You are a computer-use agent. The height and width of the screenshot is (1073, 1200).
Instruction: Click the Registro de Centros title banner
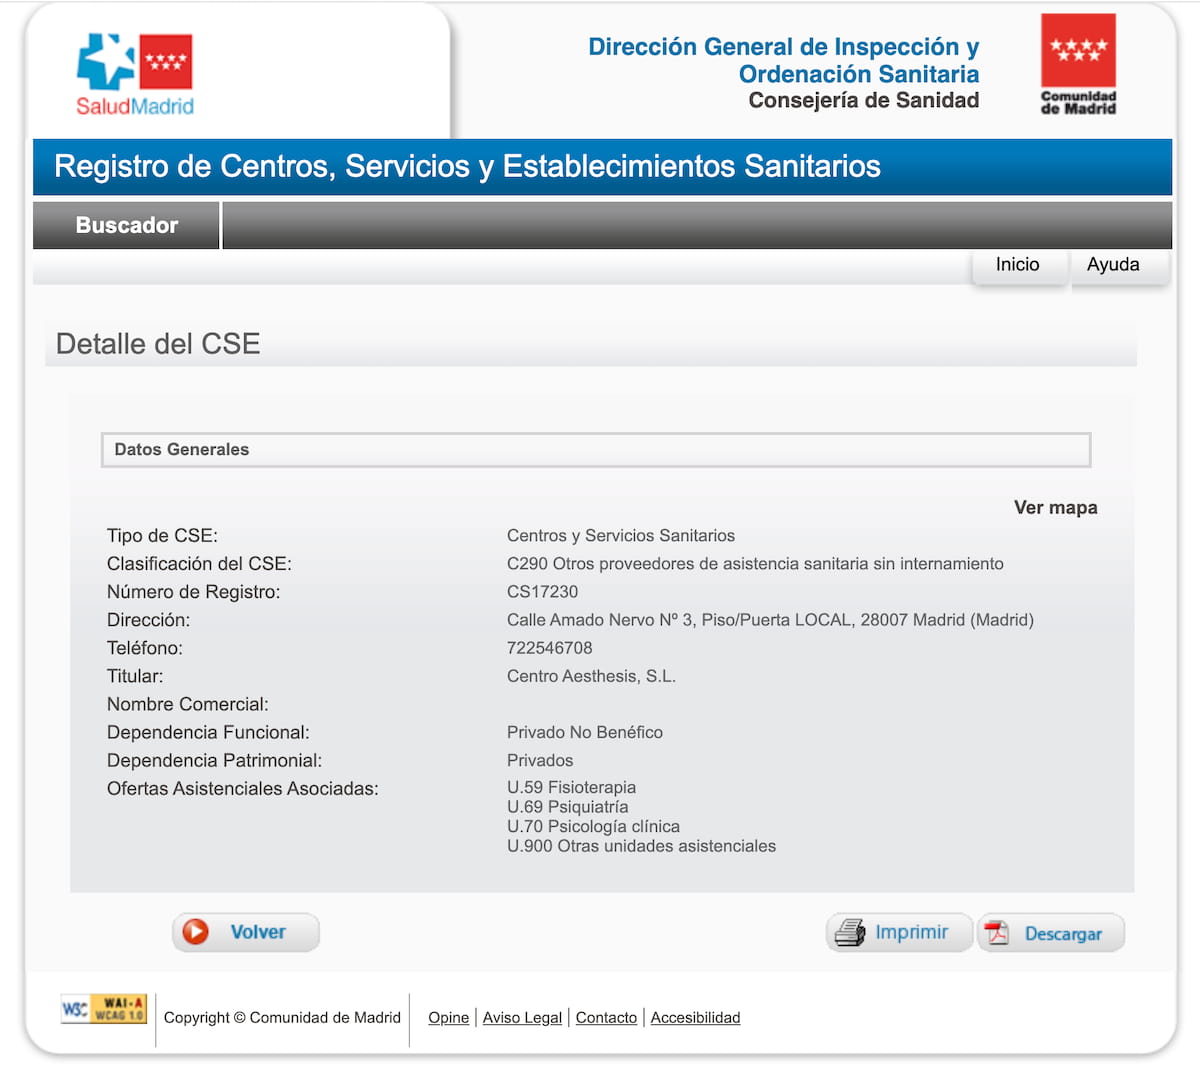(x=467, y=166)
